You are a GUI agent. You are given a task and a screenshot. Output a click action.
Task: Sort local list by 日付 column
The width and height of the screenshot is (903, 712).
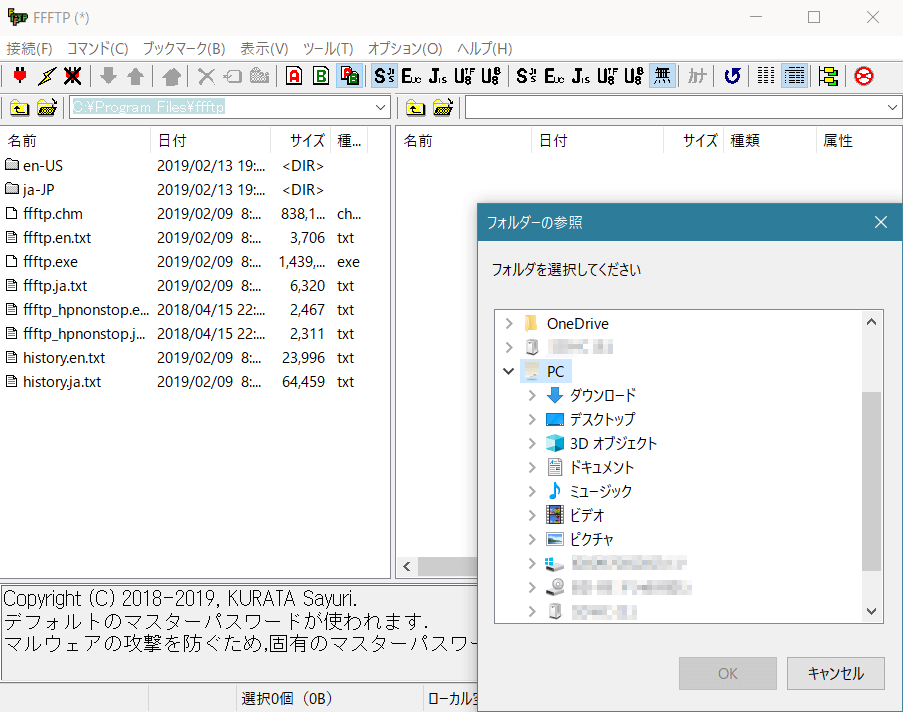coord(210,141)
